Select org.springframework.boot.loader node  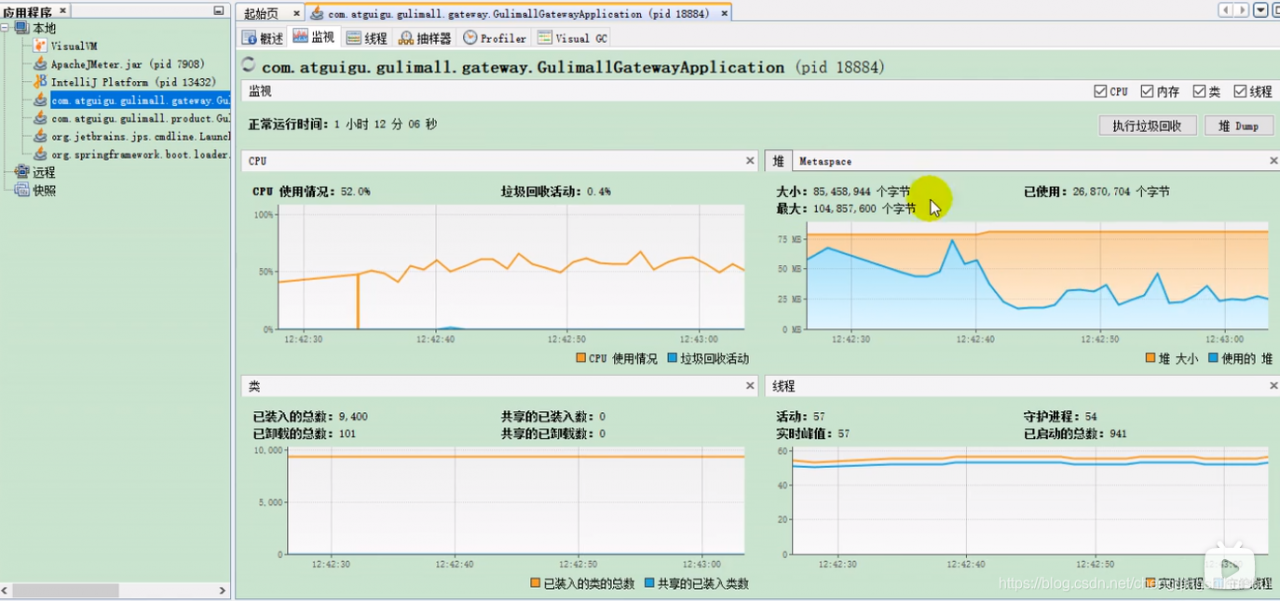pos(140,154)
